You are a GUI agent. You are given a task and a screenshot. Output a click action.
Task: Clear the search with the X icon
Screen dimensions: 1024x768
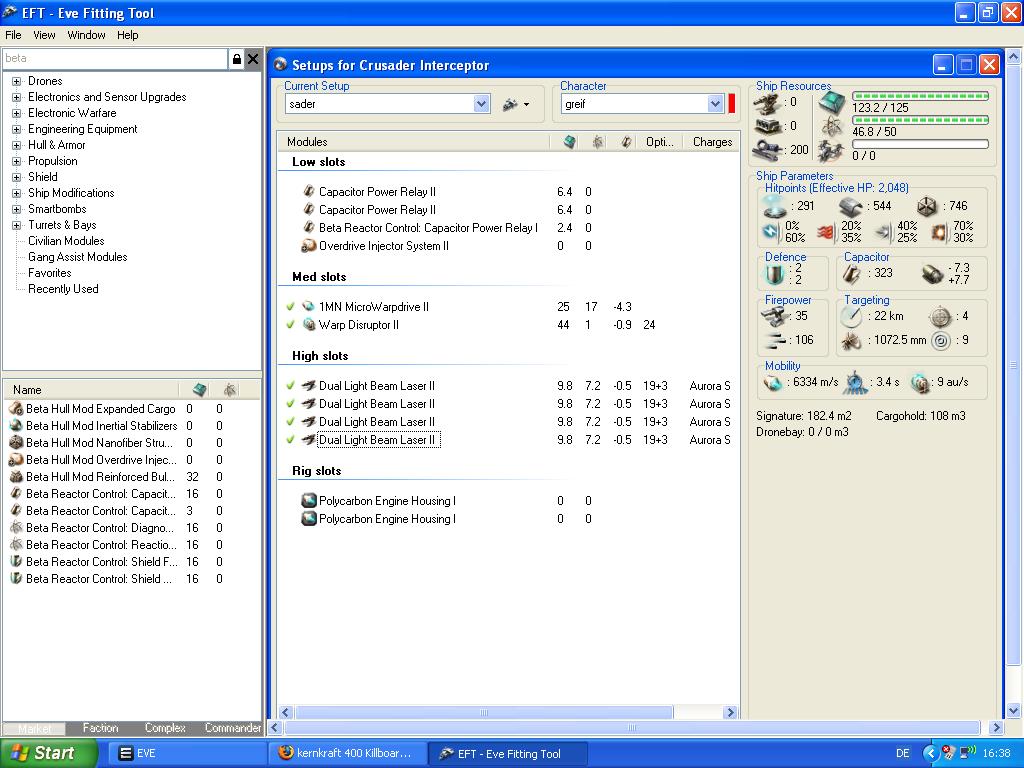(253, 59)
